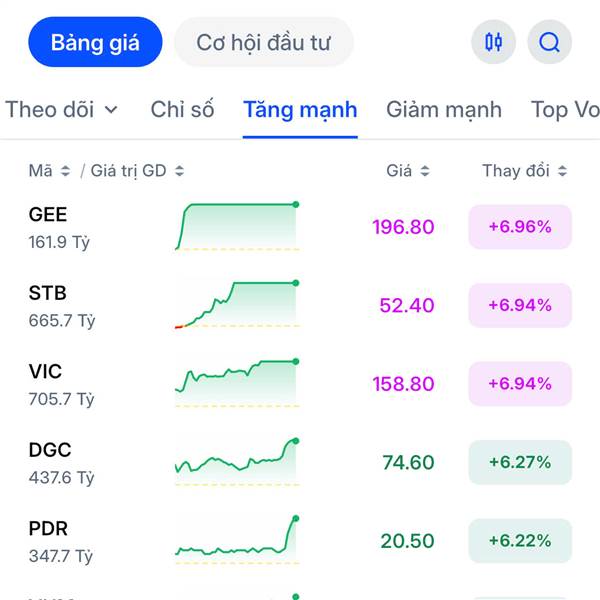Switch to Giảm mạnh tab
The width and height of the screenshot is (600, 600).
click(x=444, y=109)
